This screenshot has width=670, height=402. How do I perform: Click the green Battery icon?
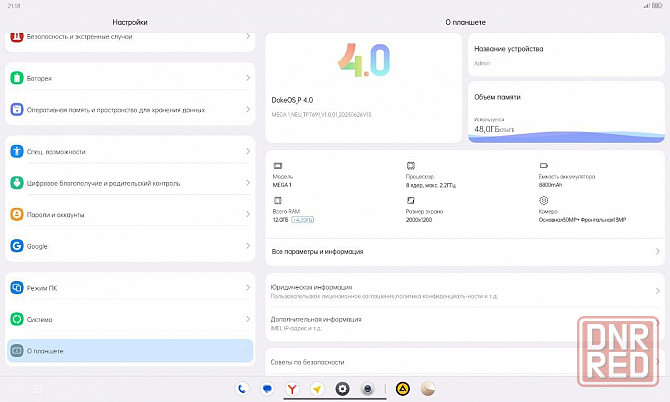coord(17,78)
